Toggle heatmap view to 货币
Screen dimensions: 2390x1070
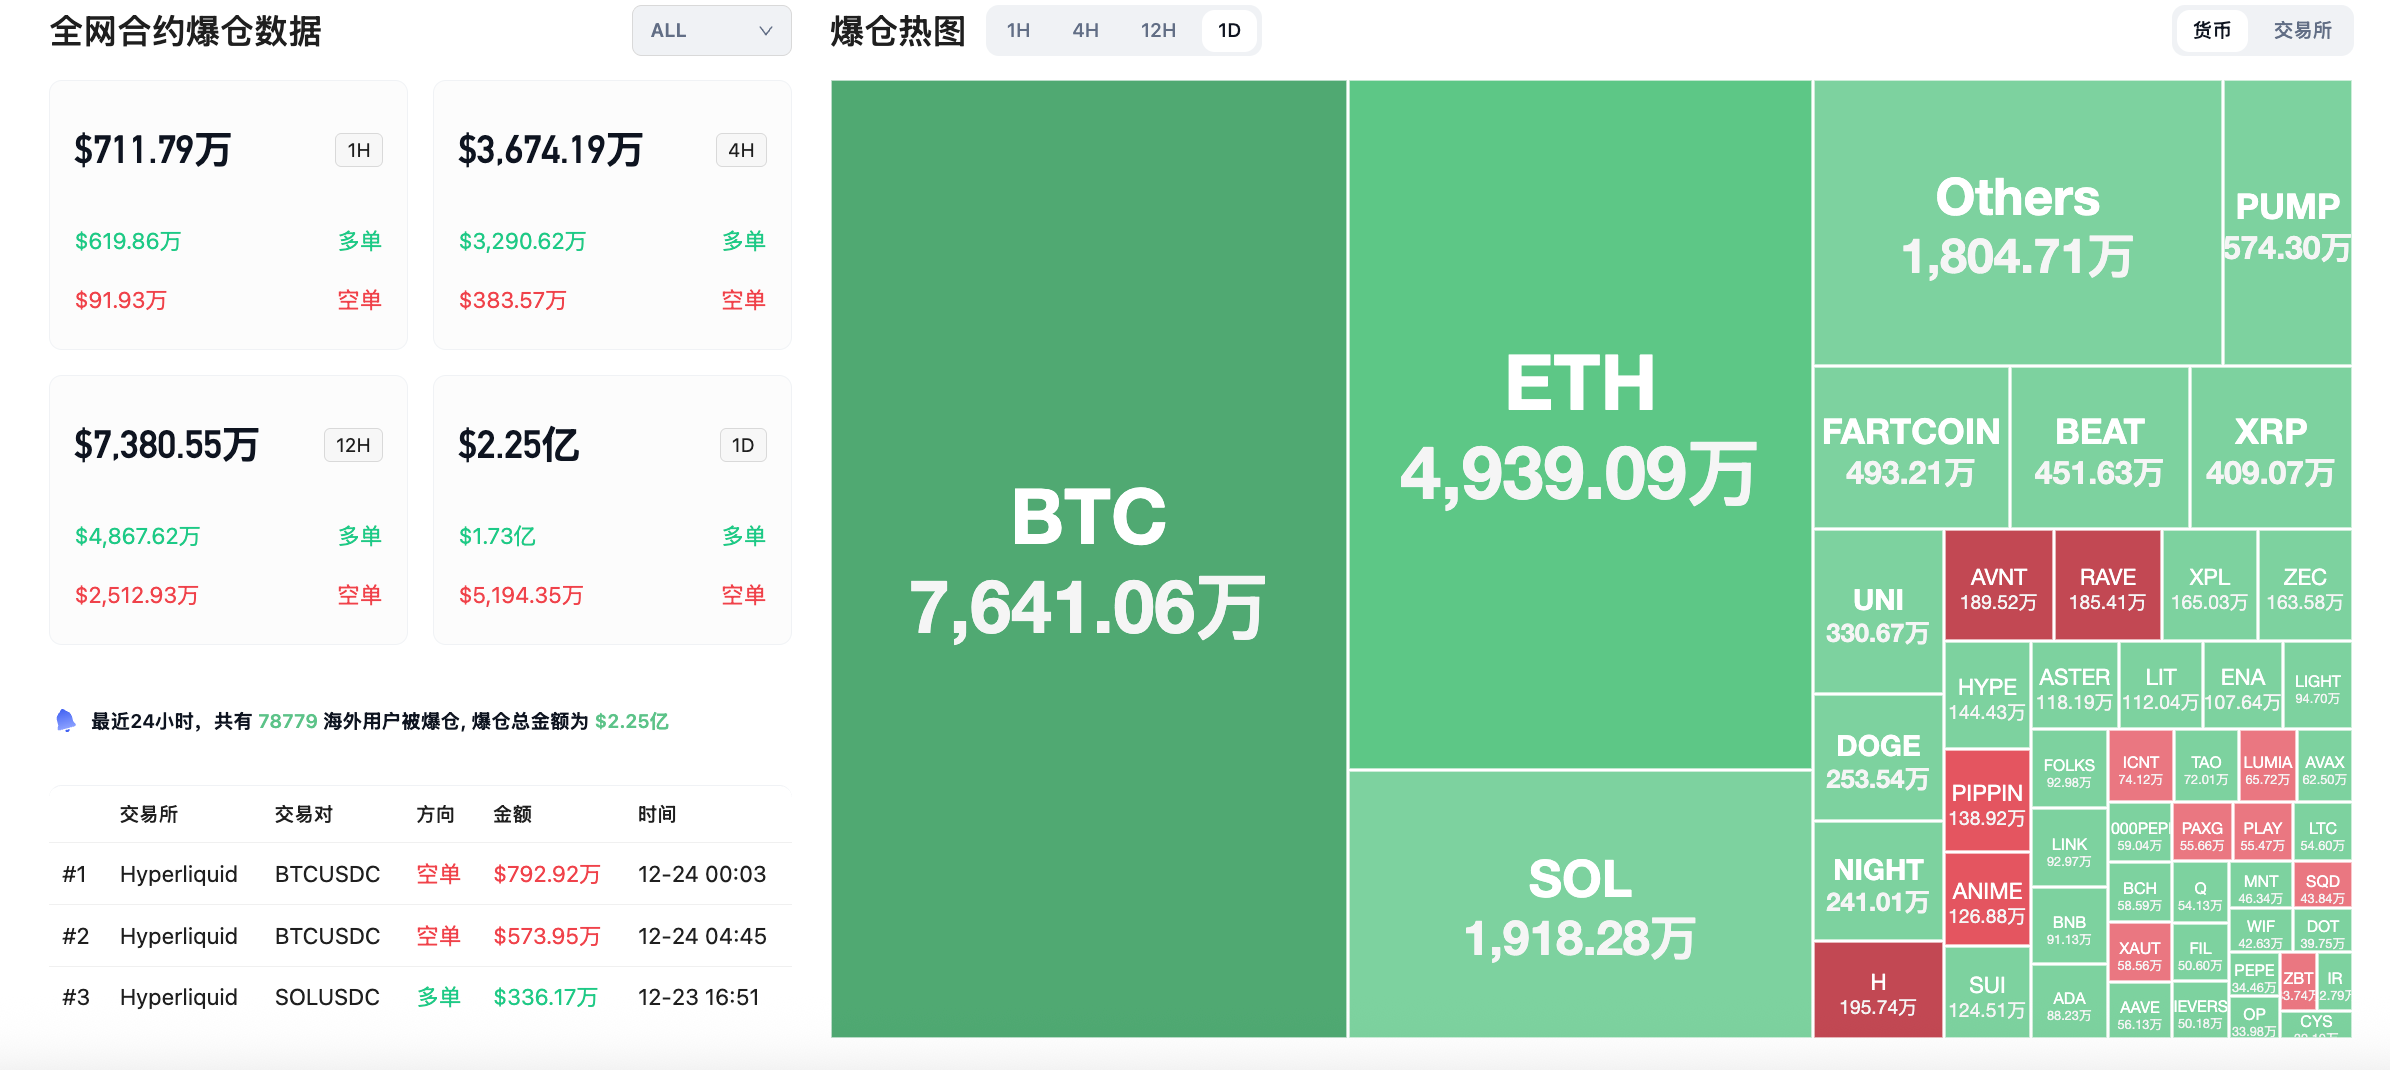click(x=2211, y=31)
